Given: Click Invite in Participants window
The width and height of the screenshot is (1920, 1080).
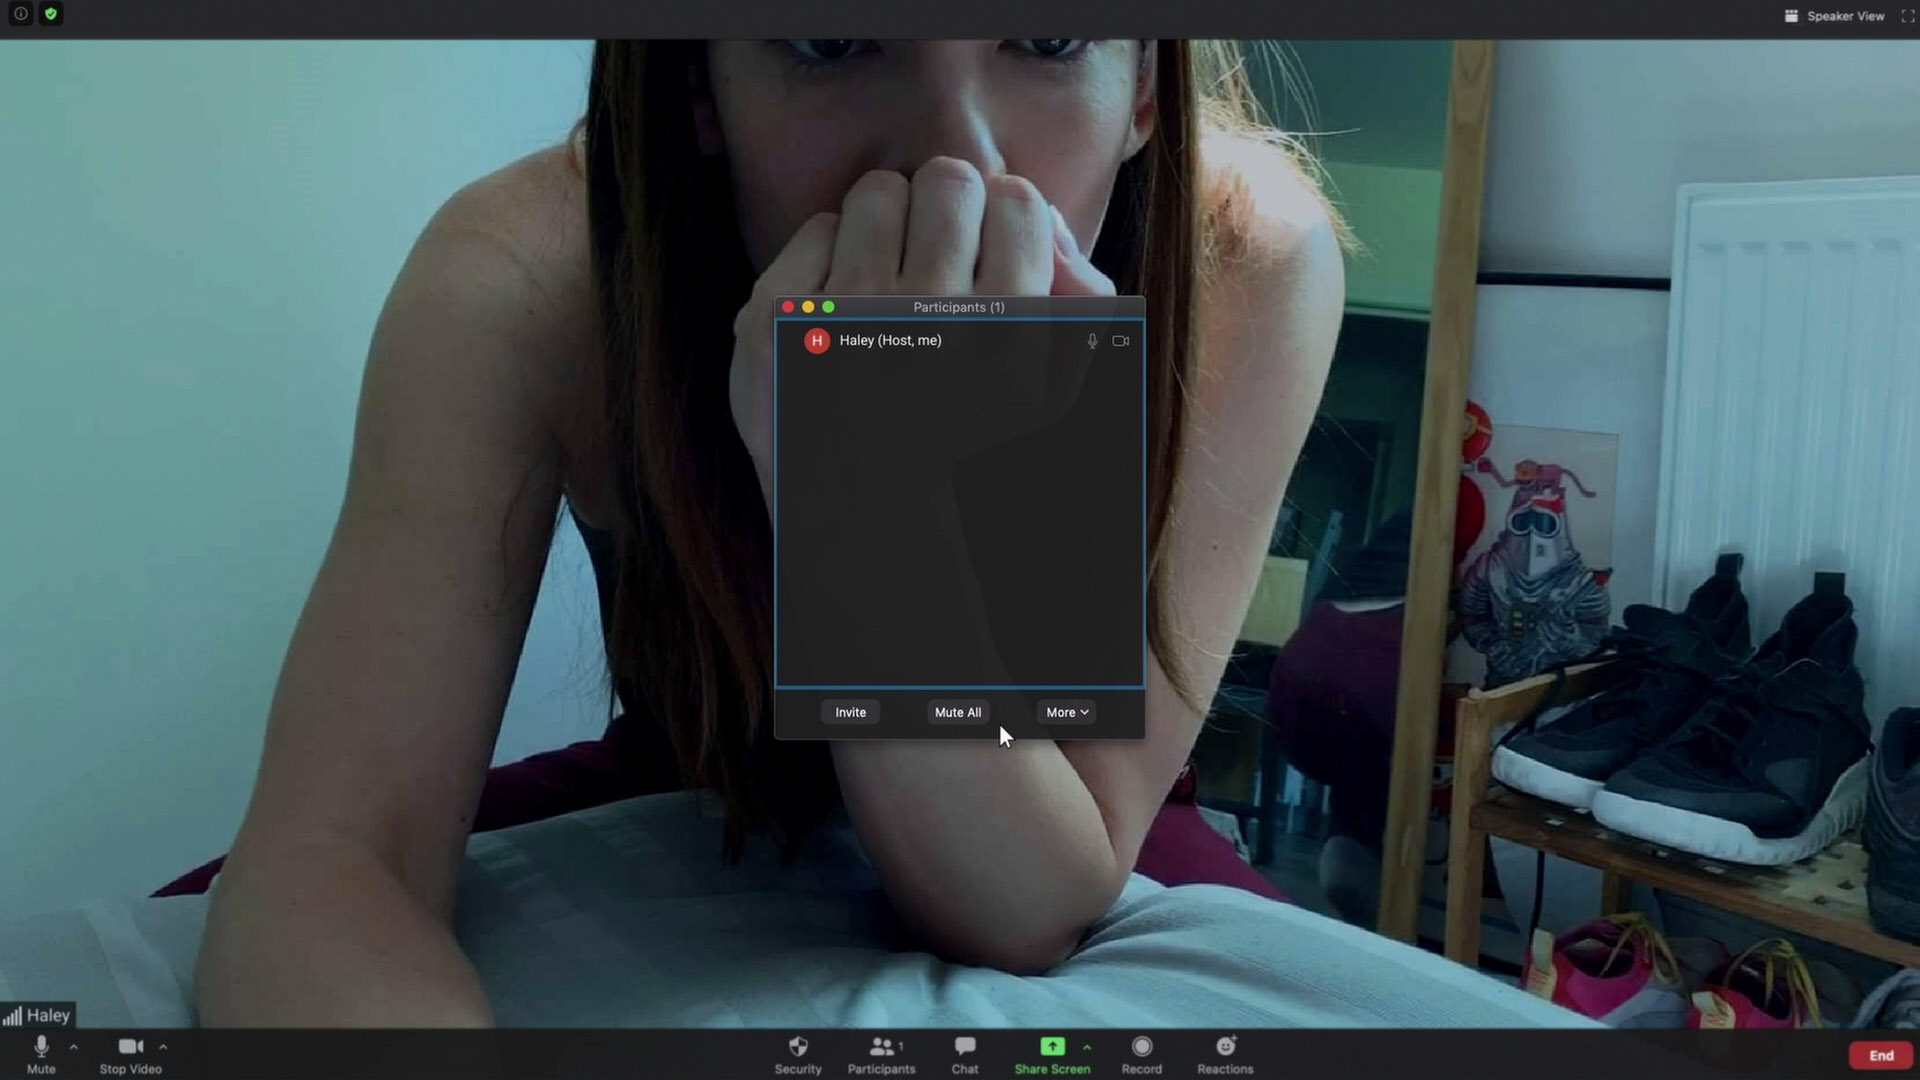Looking at the screenshot, I should tap(851, 712).
